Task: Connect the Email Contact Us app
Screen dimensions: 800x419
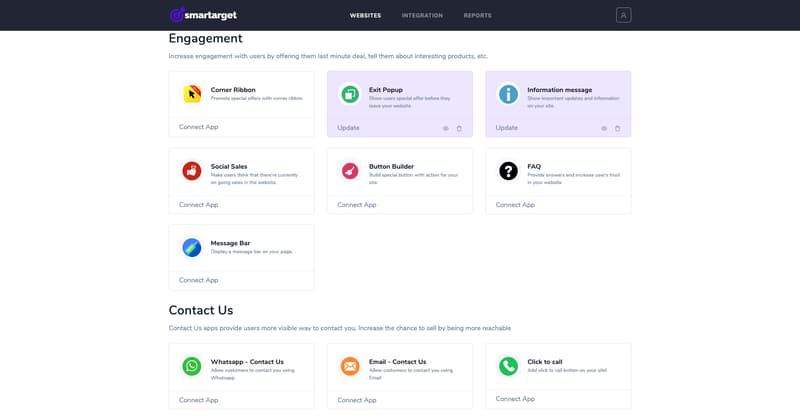Action: 357,400
